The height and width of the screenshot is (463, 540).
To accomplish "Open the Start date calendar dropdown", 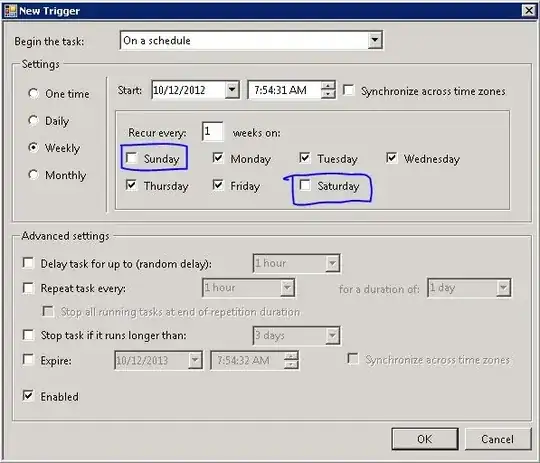I will pos(232,90).
